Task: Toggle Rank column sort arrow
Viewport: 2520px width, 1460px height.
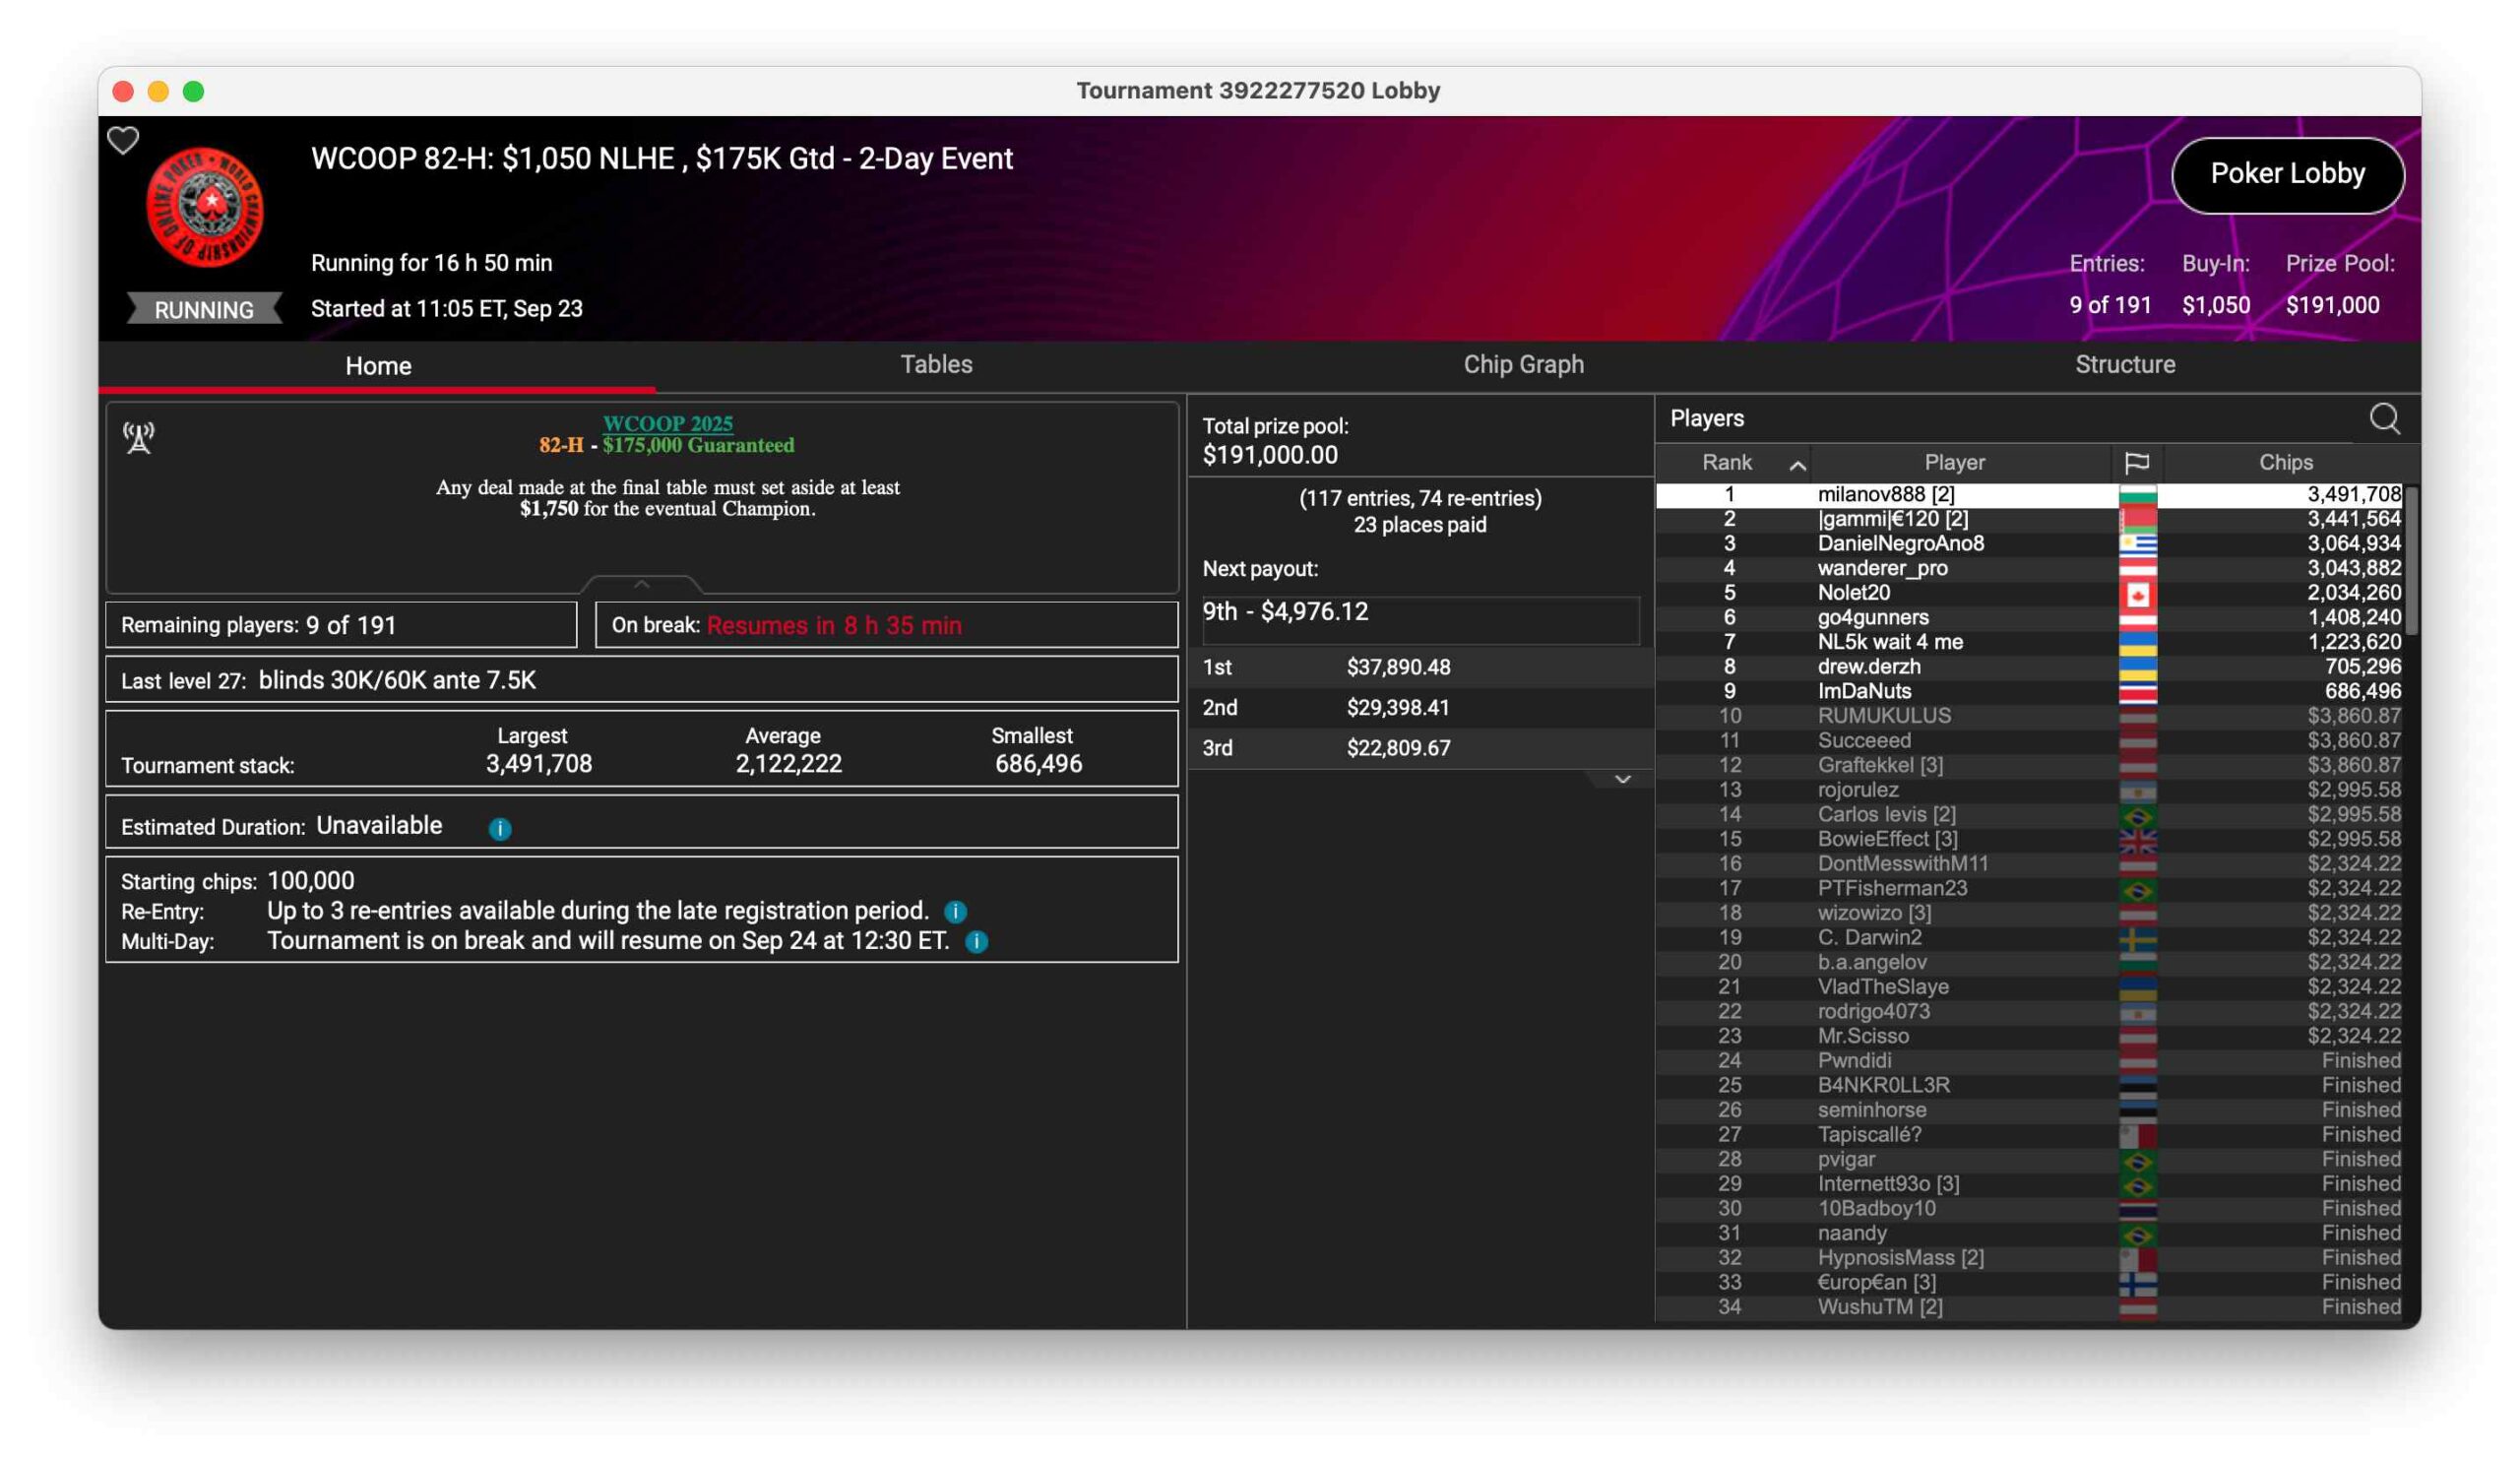Action: tap(1797, 465)
